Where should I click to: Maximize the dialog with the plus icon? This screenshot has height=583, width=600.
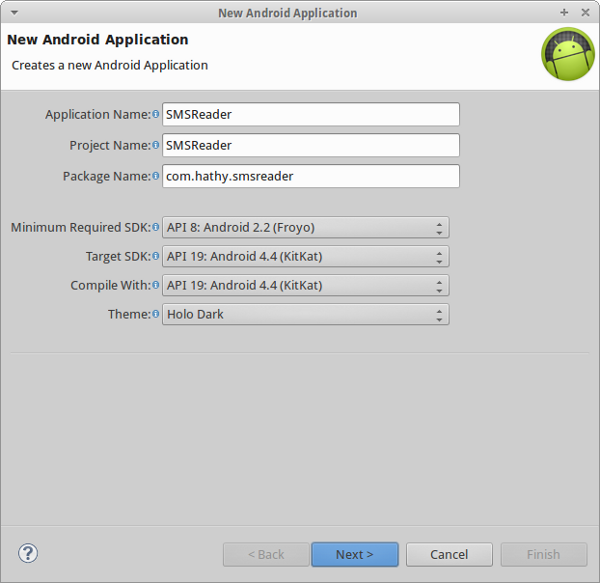[564, 13]
